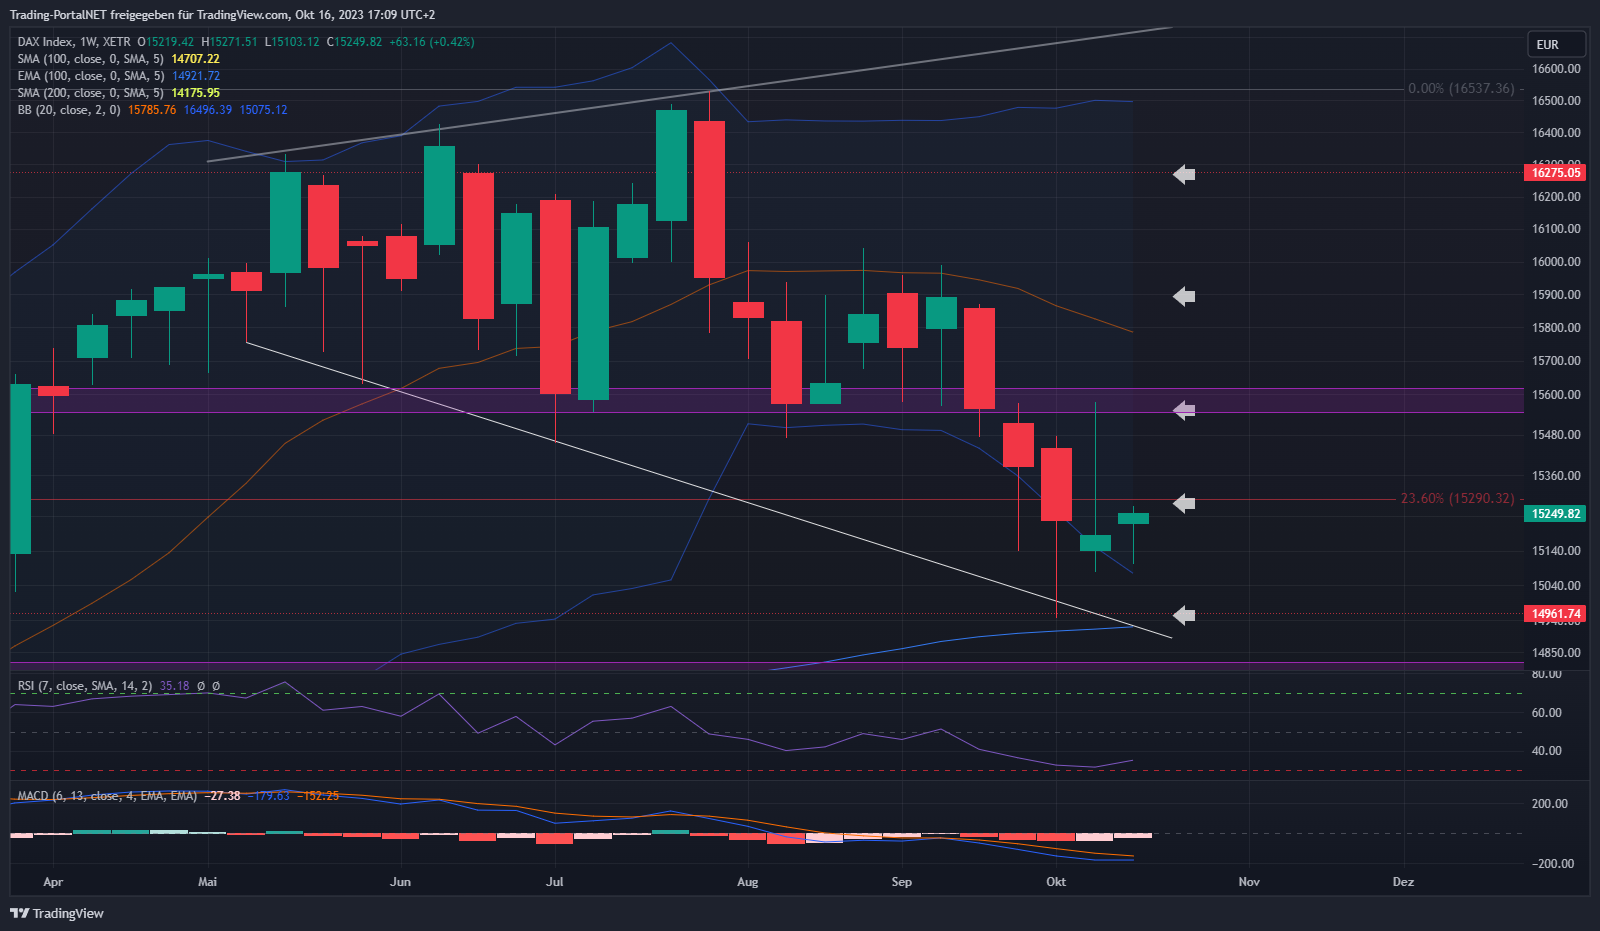Screen dimensions: 1600x931
Task: Select the DAX Index, 1W, XETR legend title
Action: point(74,42)
